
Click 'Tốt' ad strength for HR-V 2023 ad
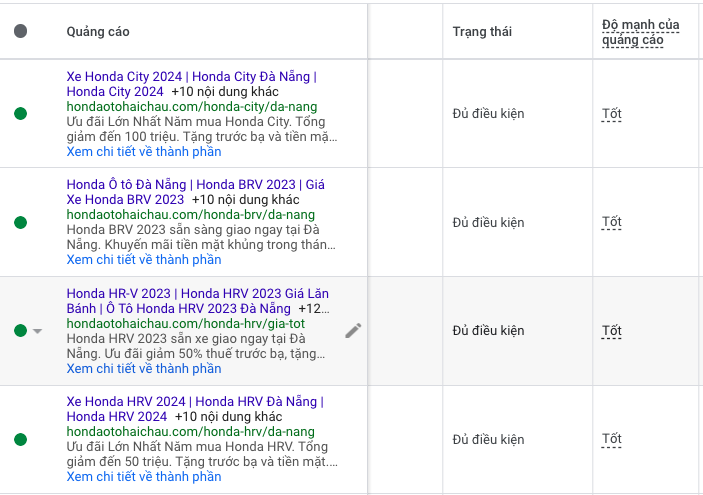[x=611, y=331]
